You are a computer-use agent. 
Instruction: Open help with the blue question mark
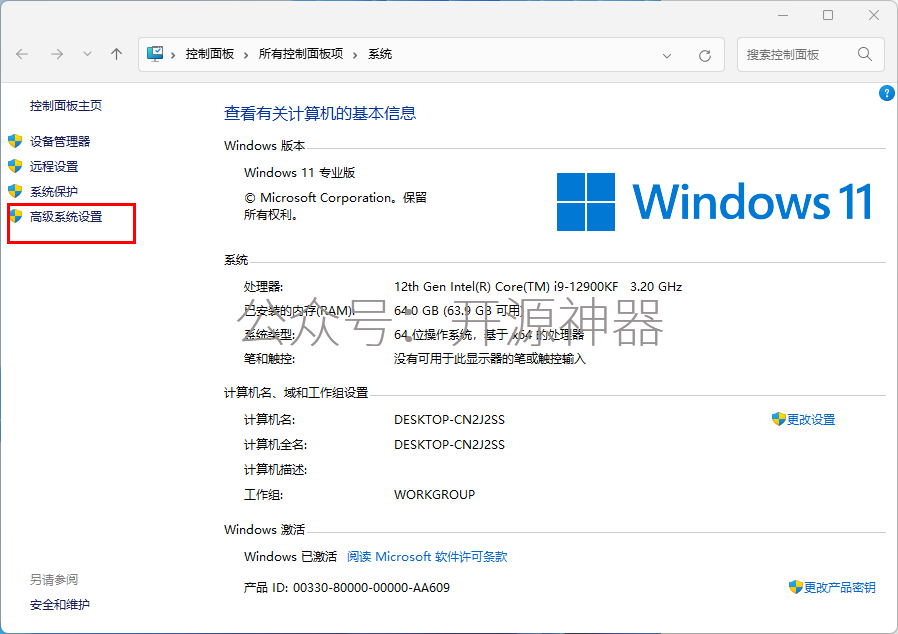[x=886, y=93]
